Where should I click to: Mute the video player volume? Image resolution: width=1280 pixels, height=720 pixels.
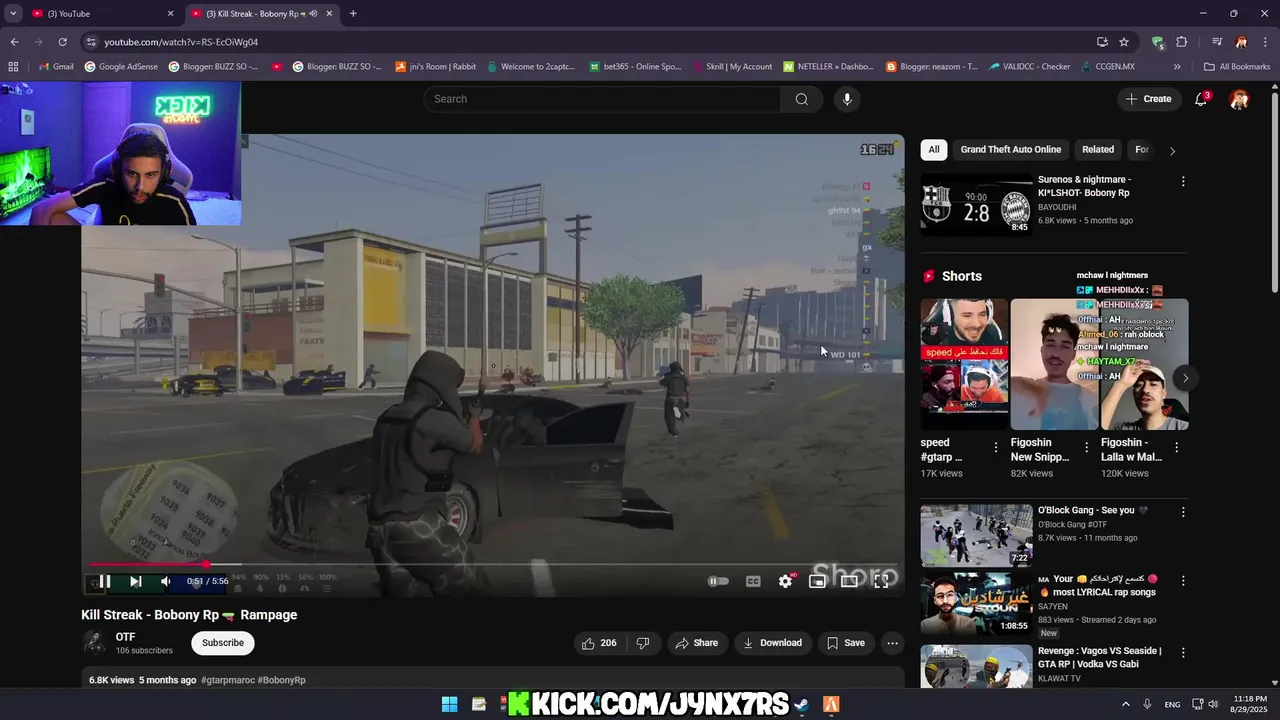166,581
